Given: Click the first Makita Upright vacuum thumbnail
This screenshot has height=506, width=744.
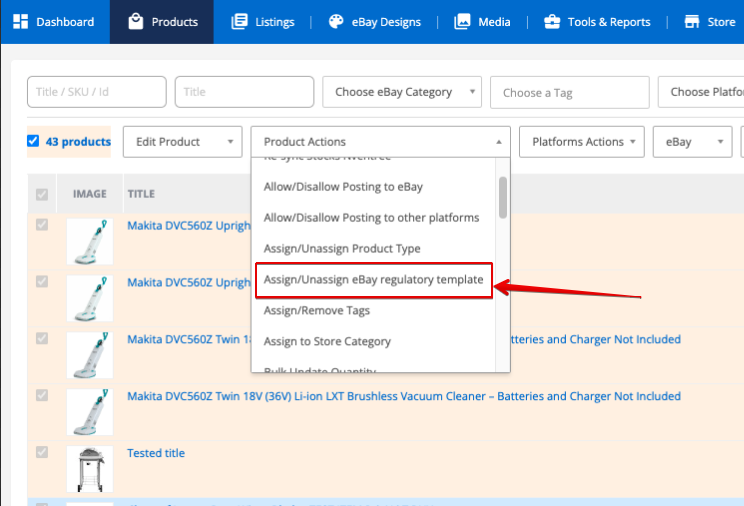Looking at the screenshot, I should tap(90, 242).
